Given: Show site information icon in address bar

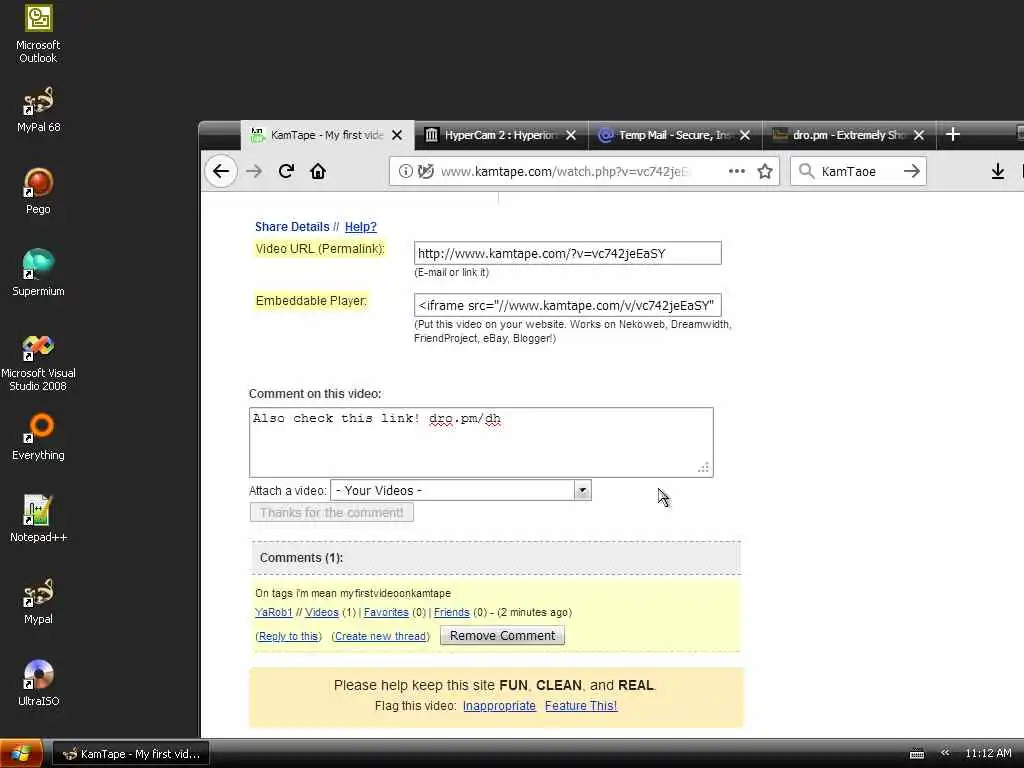Looking at the screenshot, I should 406,171.
